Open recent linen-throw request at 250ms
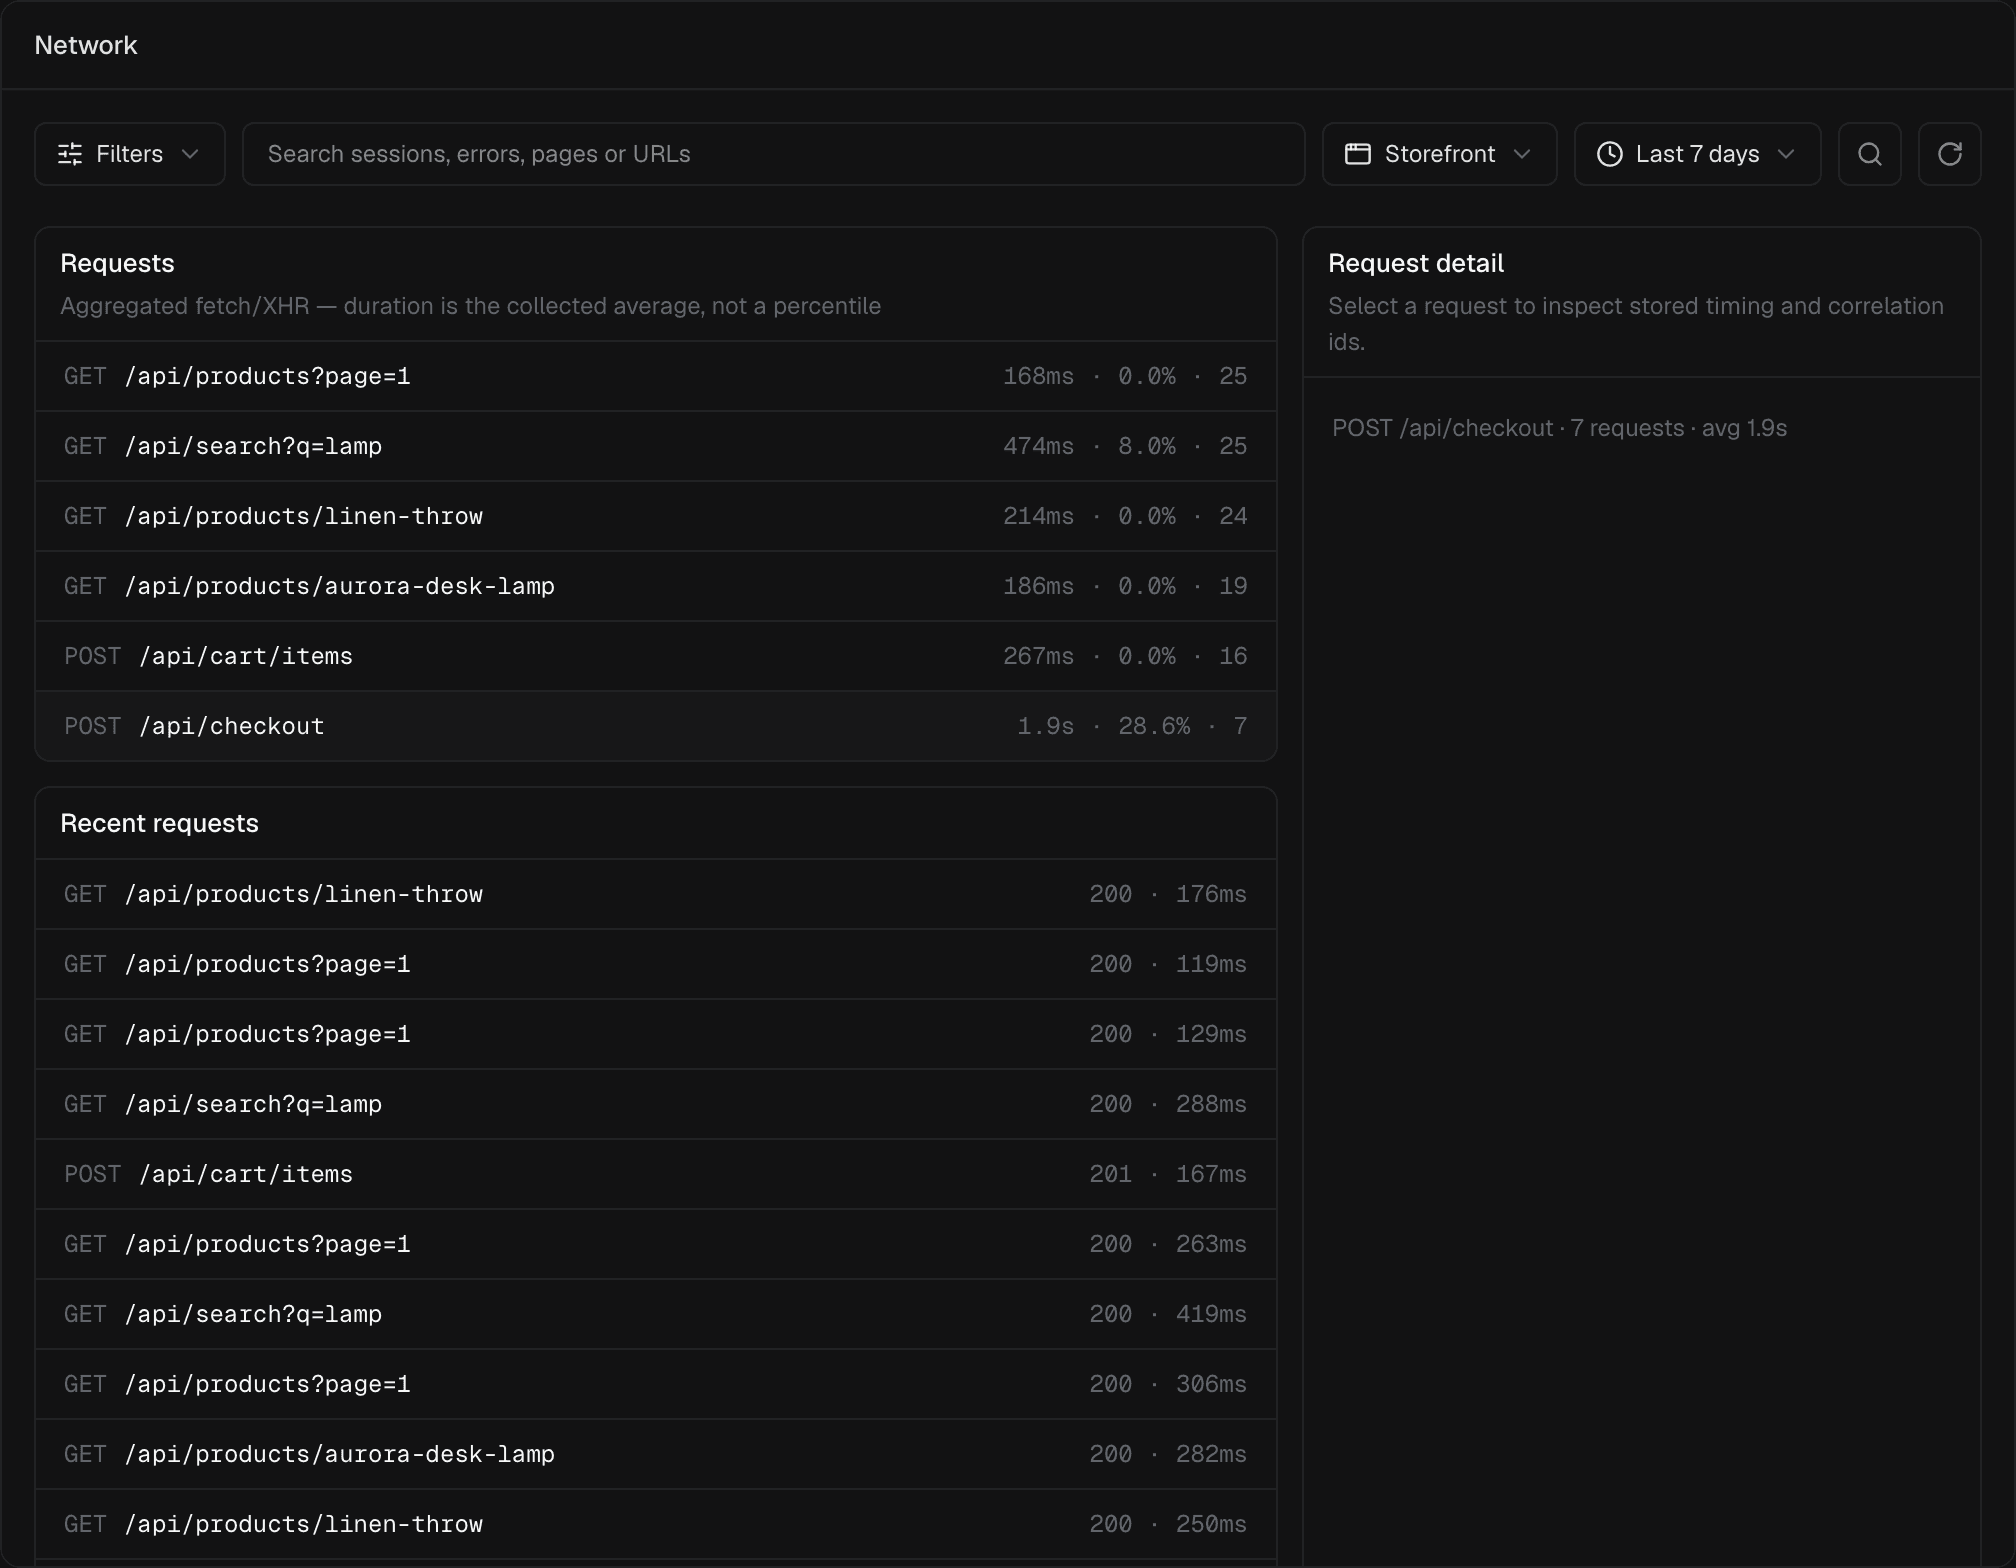 tap(656, 1524)
